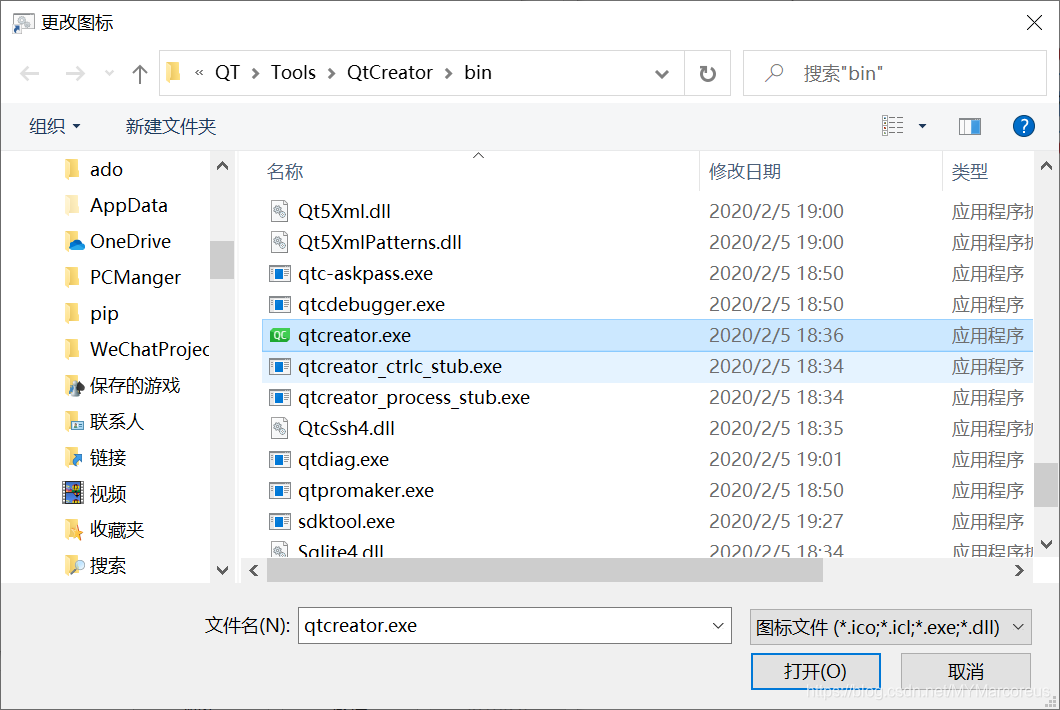
Task: Refresh the bin folder listing
Action: [708, 73]
